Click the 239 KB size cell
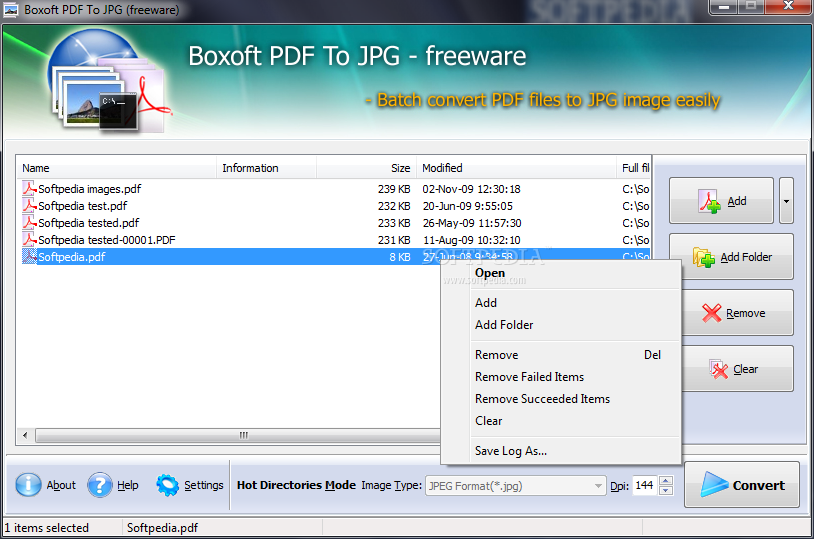This screenshot has height=539, width=814. point(394,189)
